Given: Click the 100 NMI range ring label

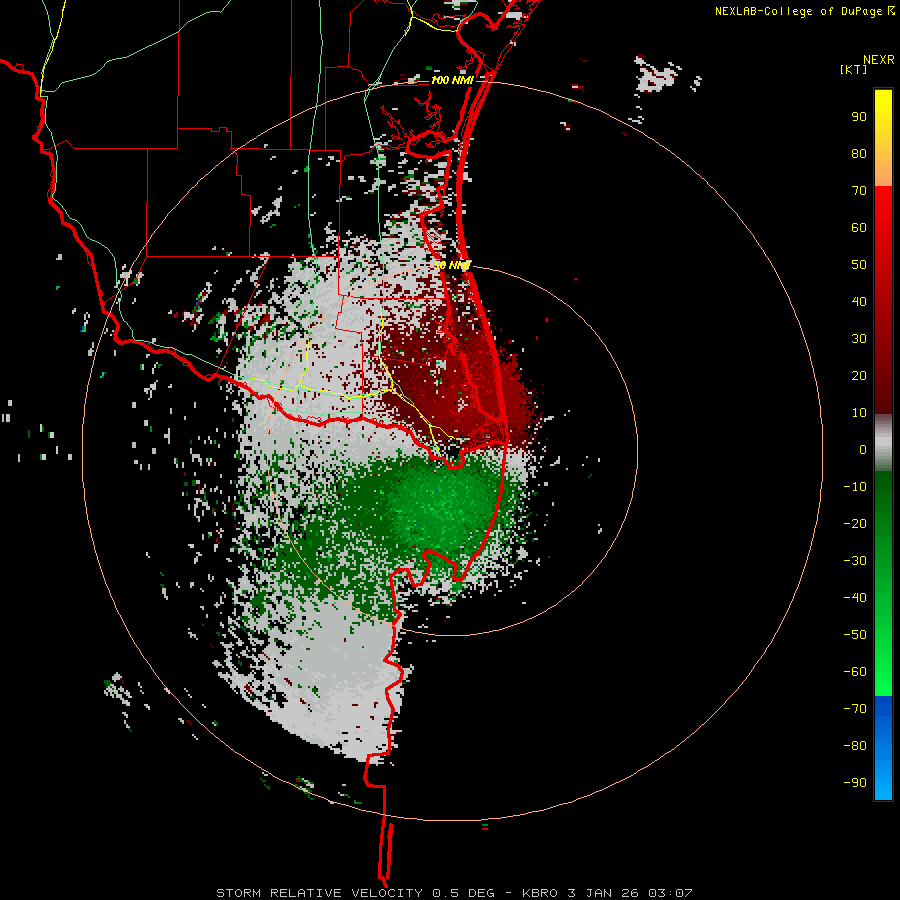Looking at the screenshot, I should pos(452,80).
